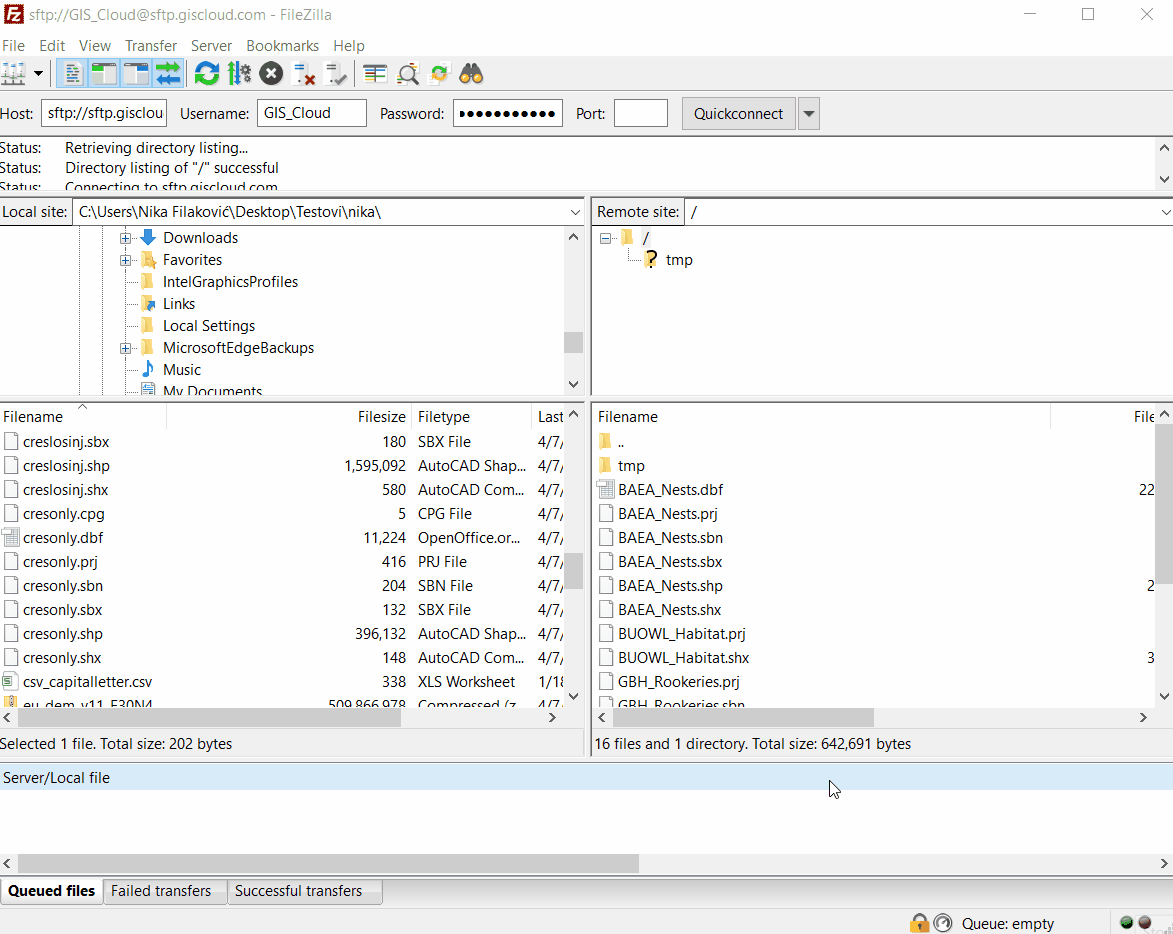The image size is (1173, 934).
Task: Click the Host input field
Action: [104, 113]
